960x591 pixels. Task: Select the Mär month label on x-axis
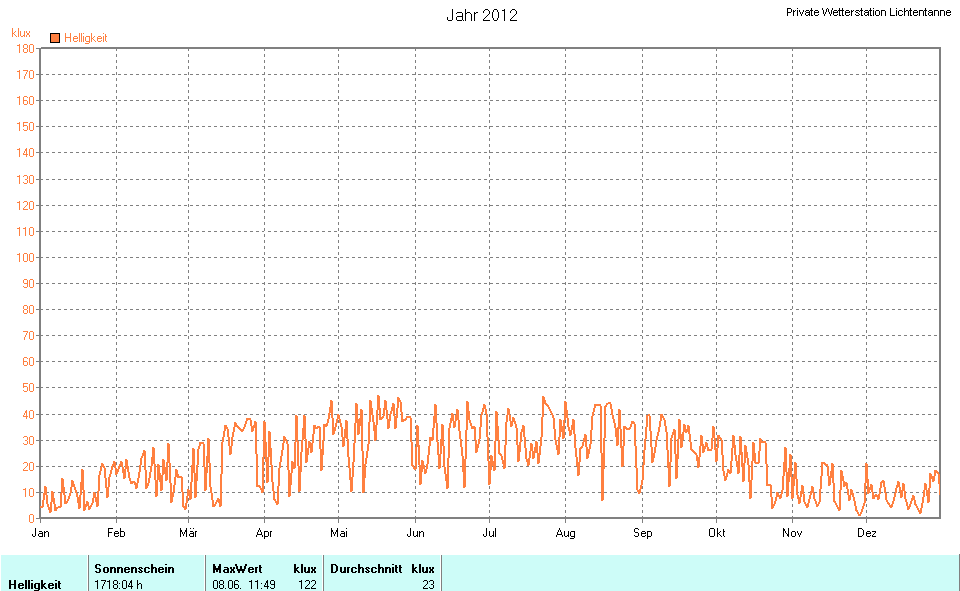click(x=188, y=533)
